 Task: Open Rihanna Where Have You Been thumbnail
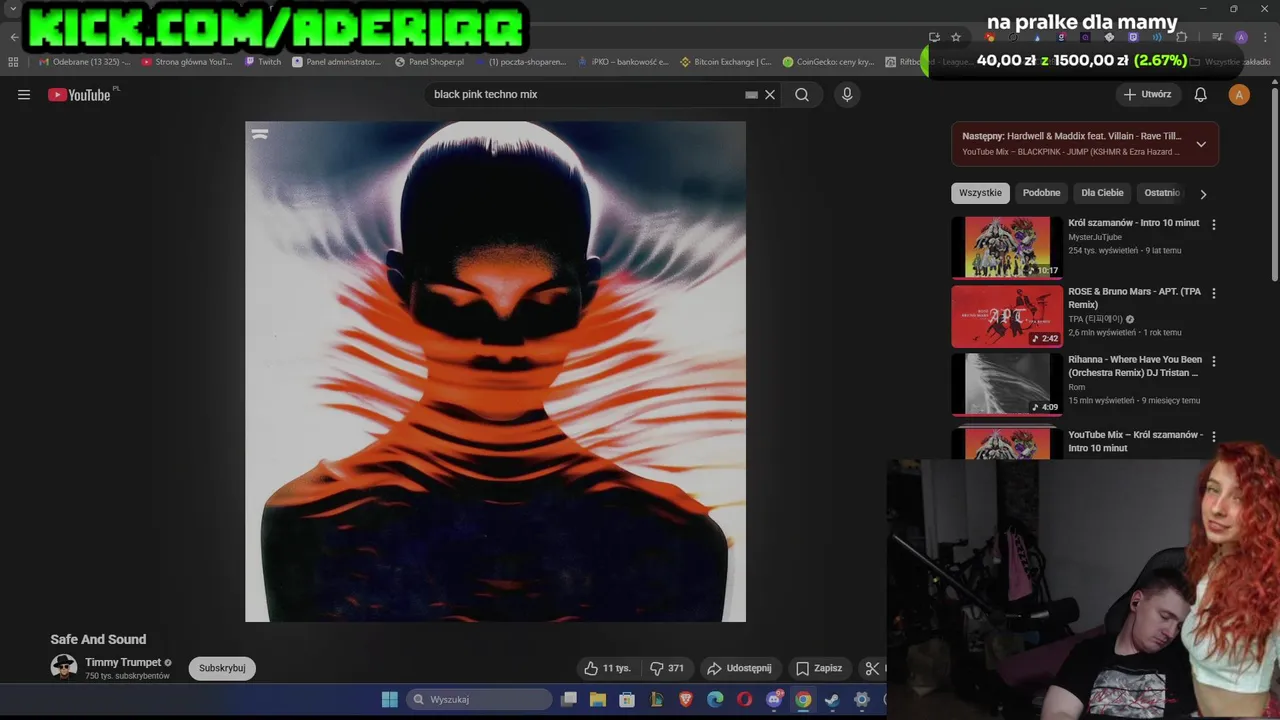(x=1007, y=384)
